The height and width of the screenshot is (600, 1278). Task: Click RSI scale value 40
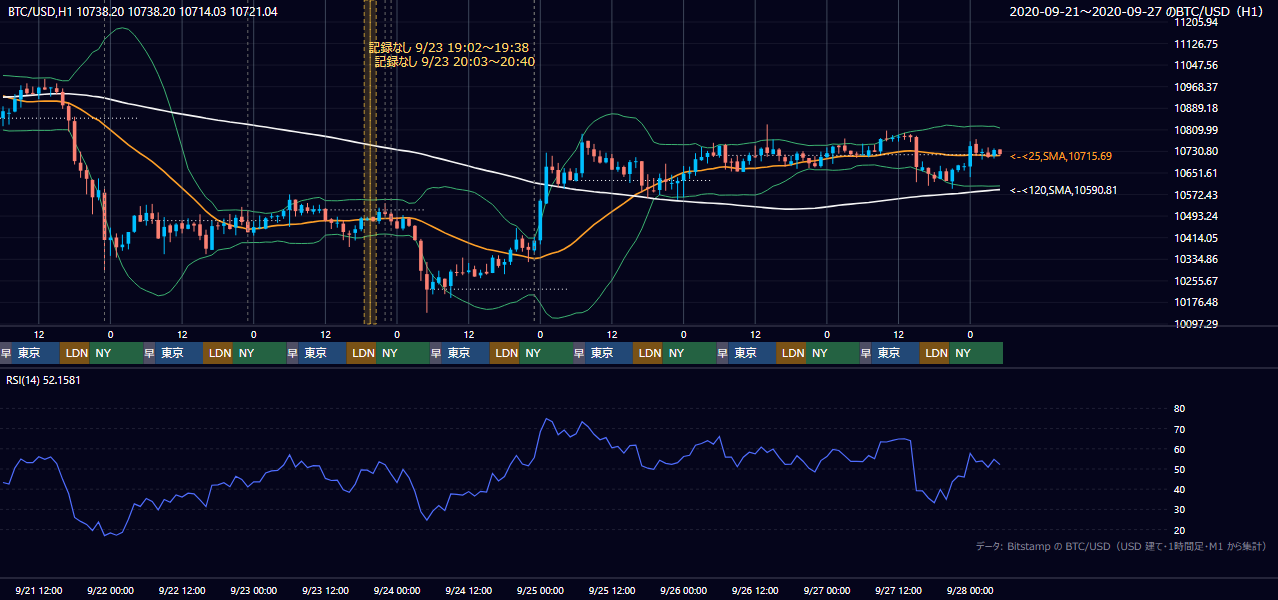1180,489
